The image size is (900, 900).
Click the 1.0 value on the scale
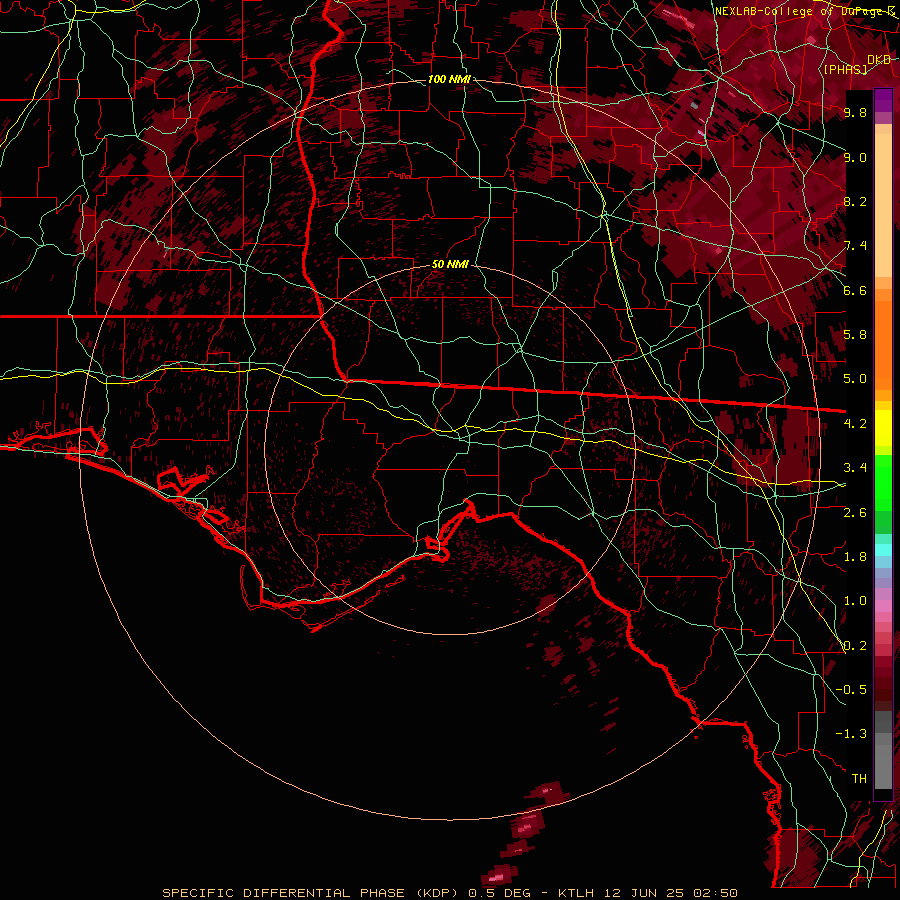click(x=855, y=601)
